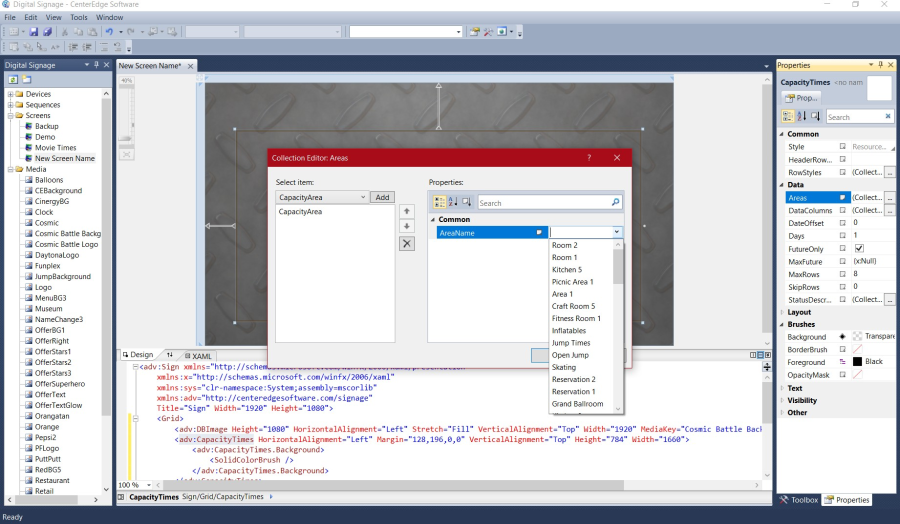Image resolution: width=900 pixels, height=524 pixels.
Task: Move item up in Collection Editor
Action: click(406, 212)
